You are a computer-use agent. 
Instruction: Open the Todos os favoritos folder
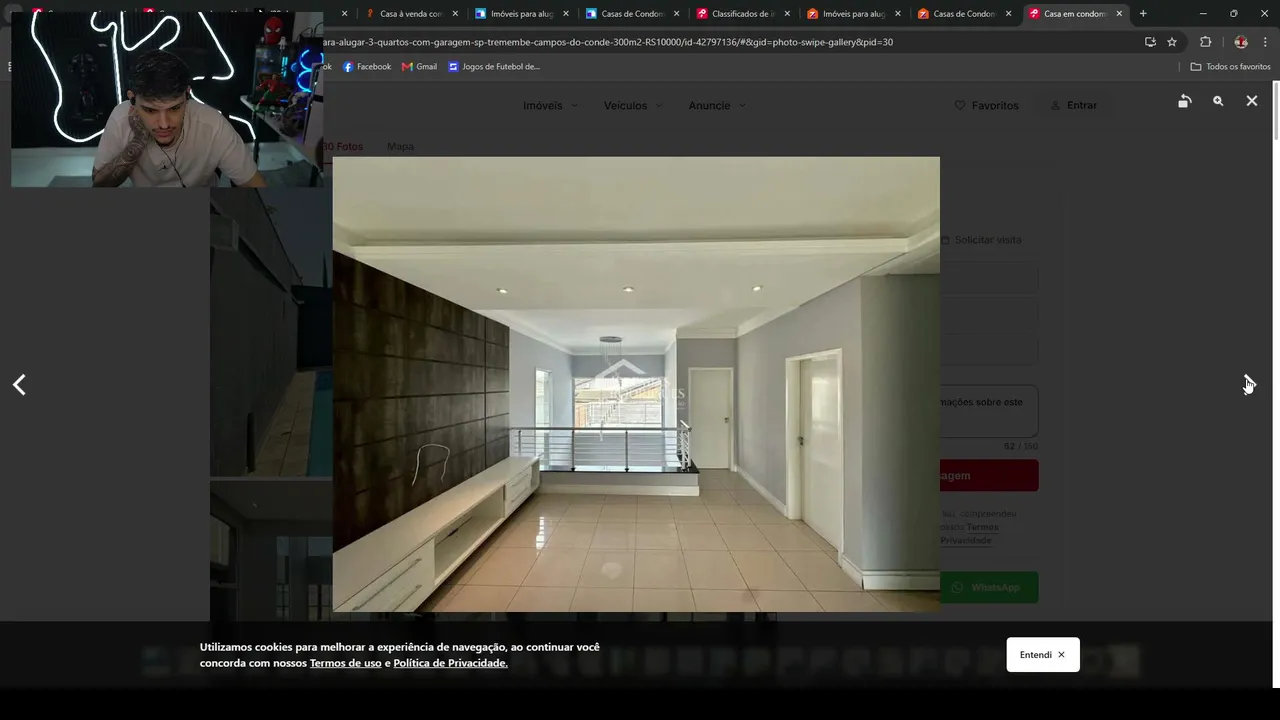click(x=1230, y=67)
